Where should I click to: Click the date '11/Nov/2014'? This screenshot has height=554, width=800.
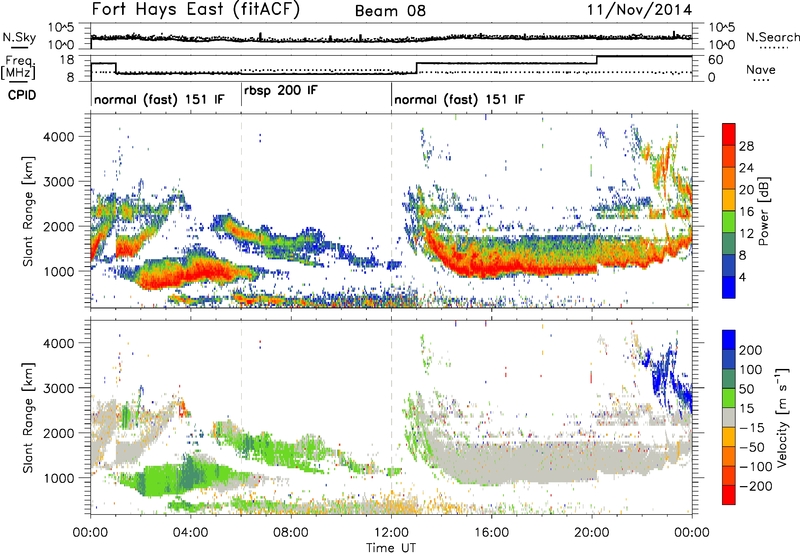tap(639, 10)
